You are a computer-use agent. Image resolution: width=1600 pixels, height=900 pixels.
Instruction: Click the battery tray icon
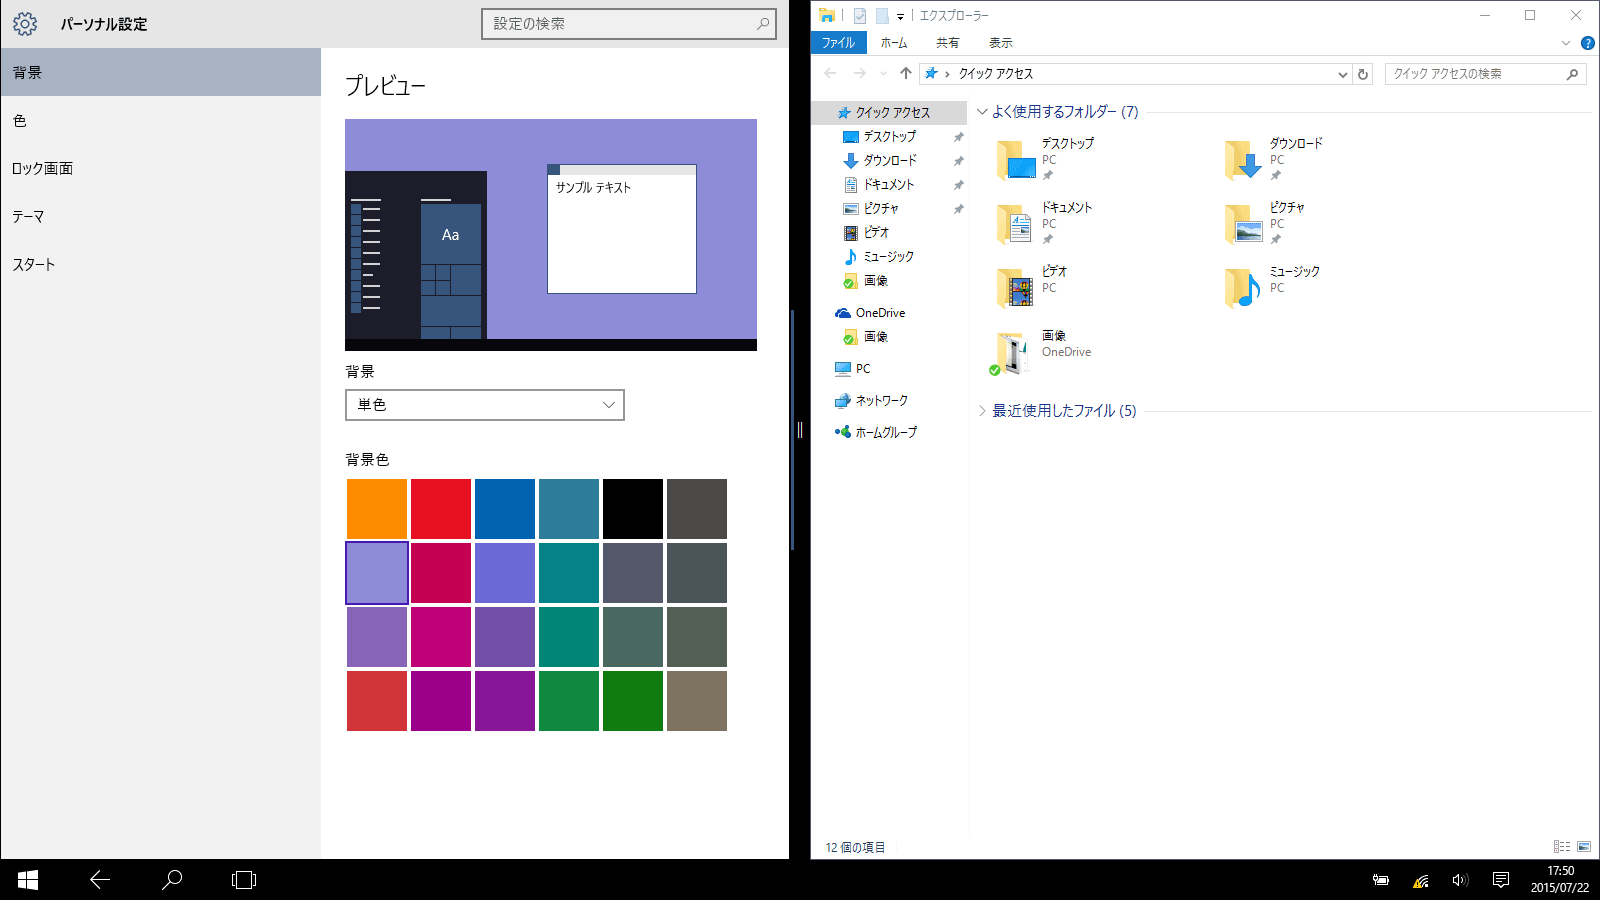[x=1381, y=880]
